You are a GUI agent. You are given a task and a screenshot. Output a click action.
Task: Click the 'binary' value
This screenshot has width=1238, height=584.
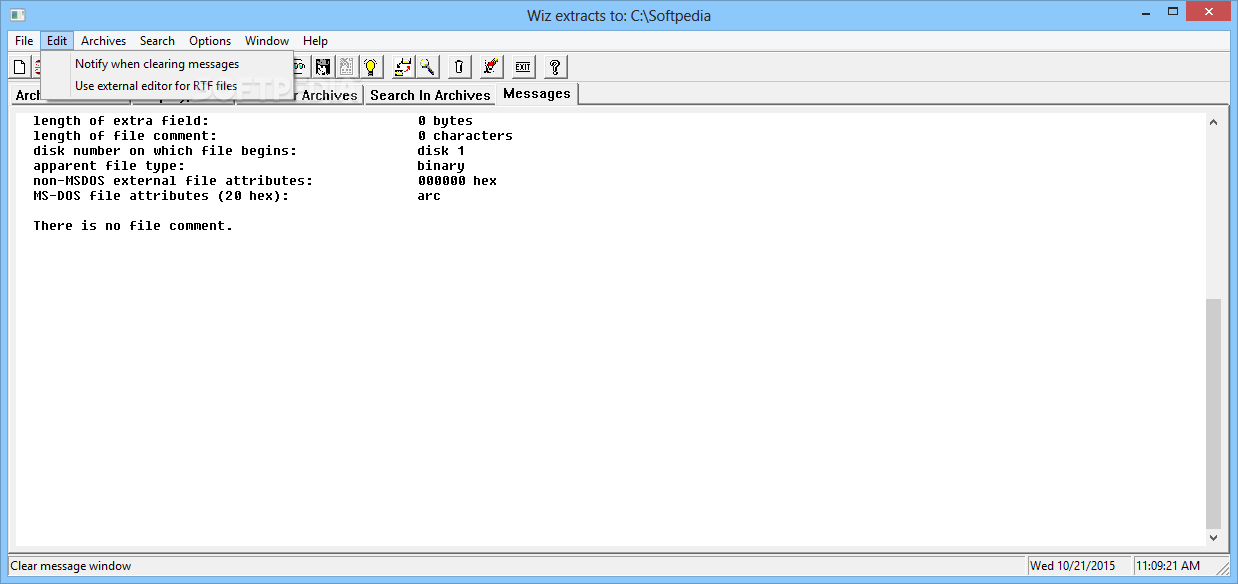point(441,166)
